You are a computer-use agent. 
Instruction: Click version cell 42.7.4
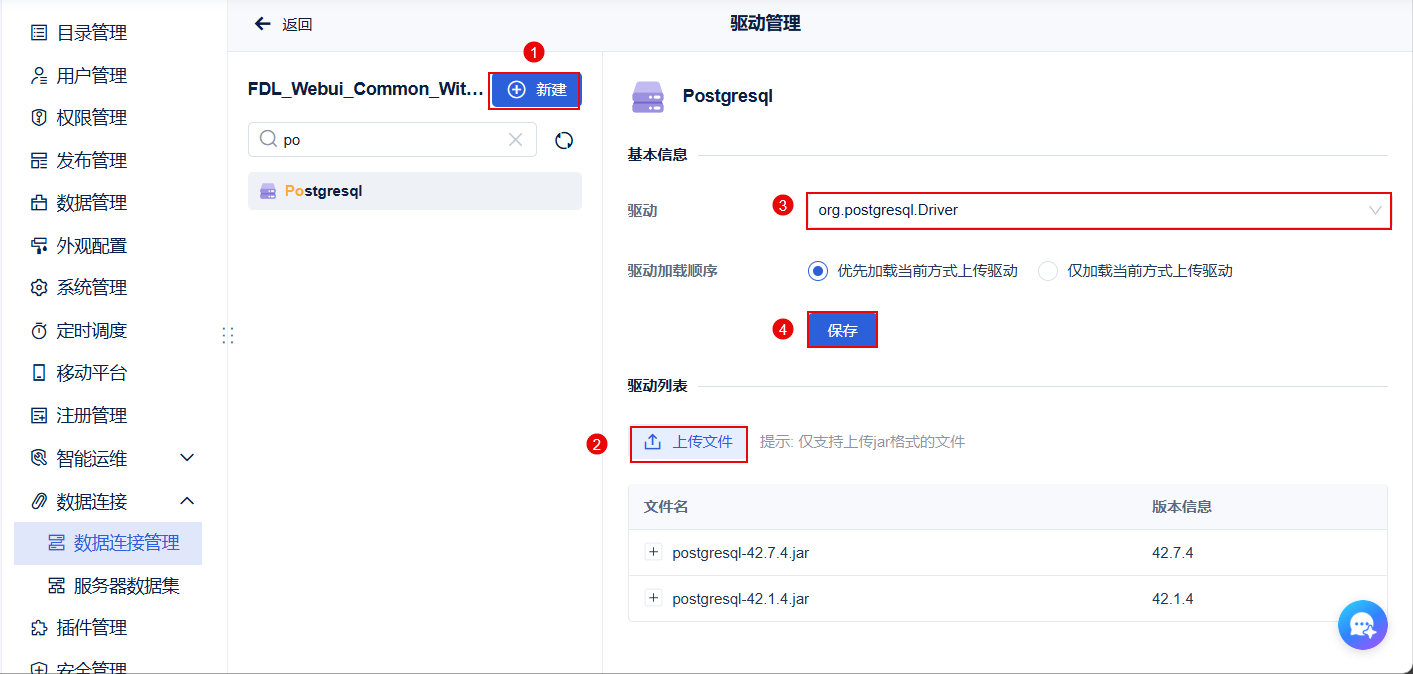[1172, 553]
